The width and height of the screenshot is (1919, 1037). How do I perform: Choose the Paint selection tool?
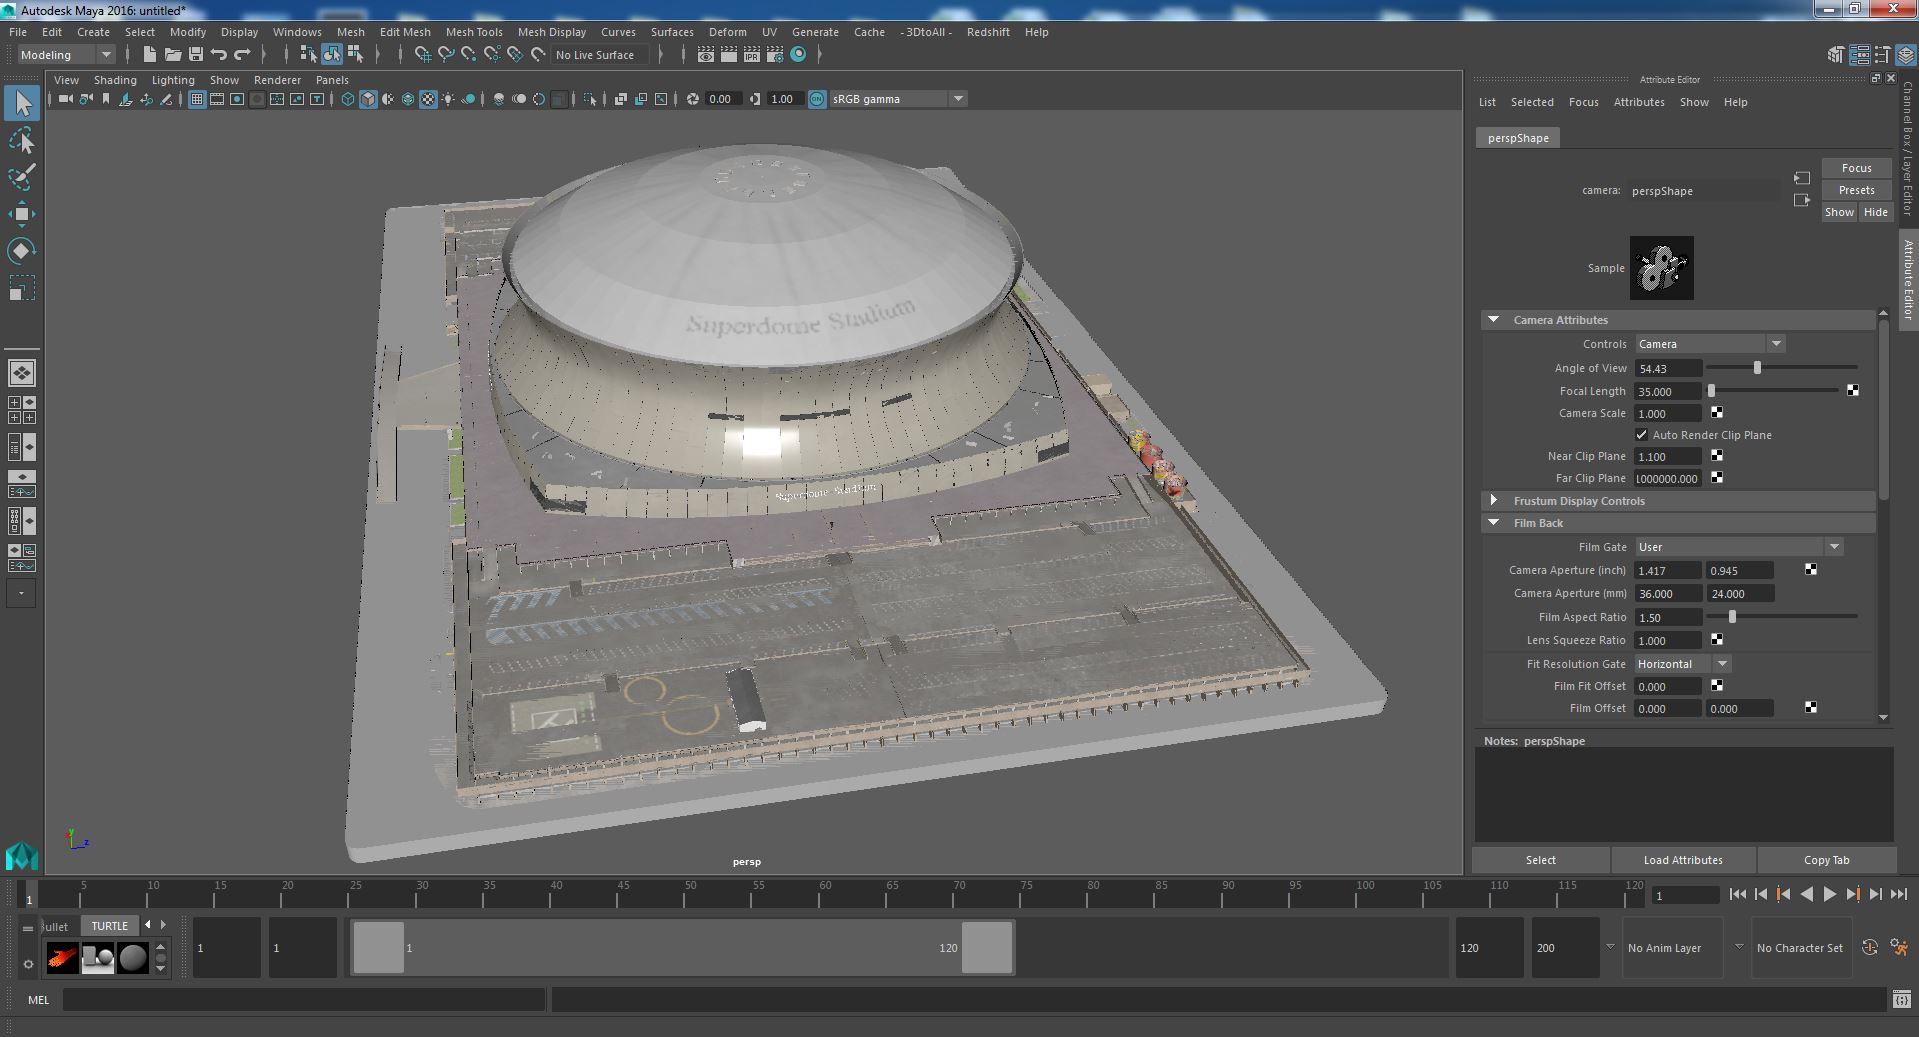tap(22, 177)
